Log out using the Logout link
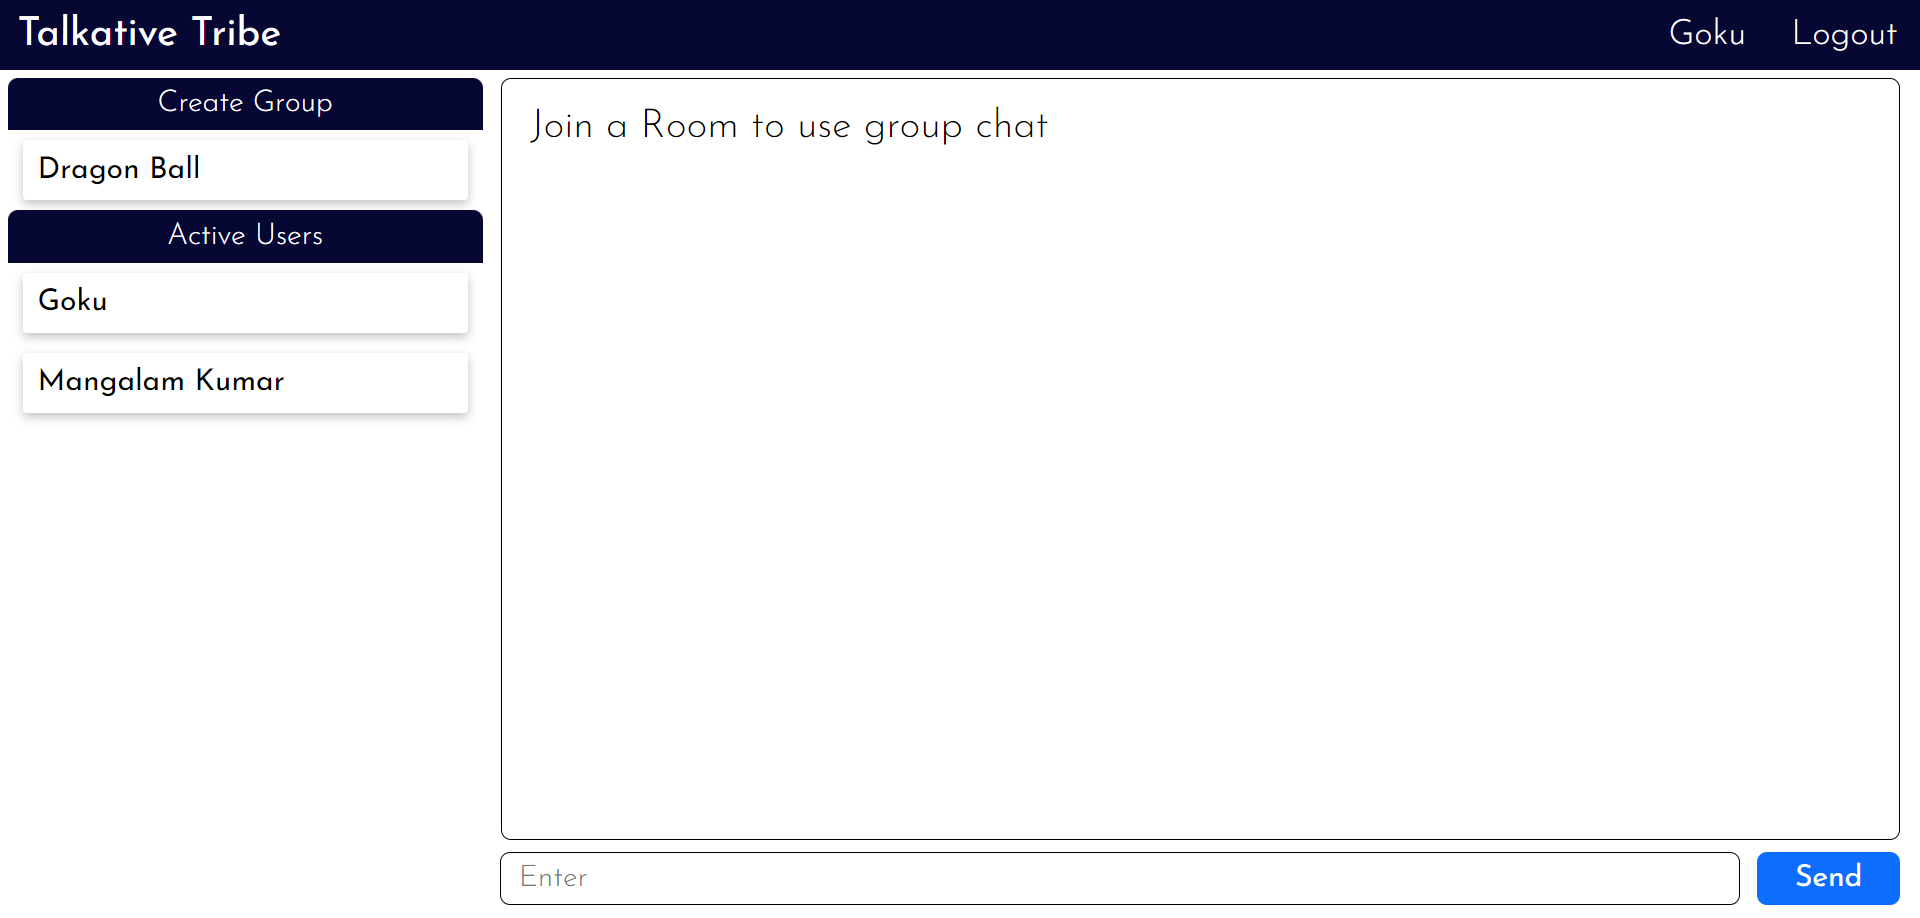This screenshot has height=918, width=1920. coord(1844,33)
